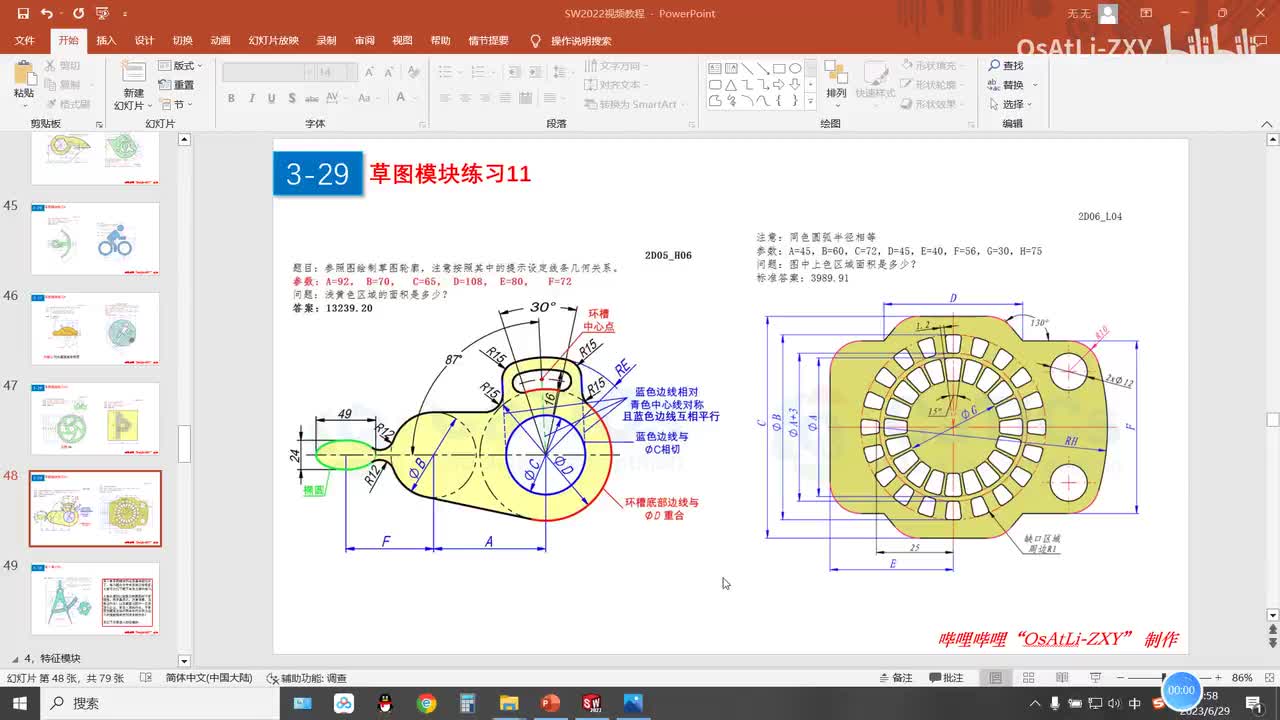Open the Section dropdown

176,104
